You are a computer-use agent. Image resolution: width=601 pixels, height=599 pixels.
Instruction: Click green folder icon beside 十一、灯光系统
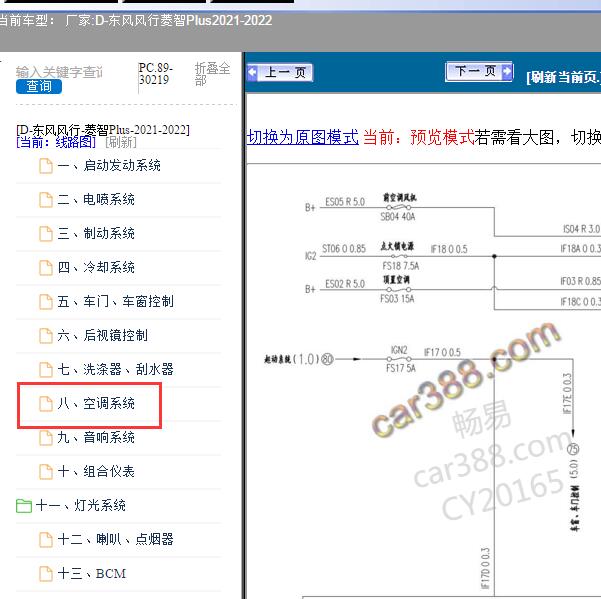tap(24, 506)
